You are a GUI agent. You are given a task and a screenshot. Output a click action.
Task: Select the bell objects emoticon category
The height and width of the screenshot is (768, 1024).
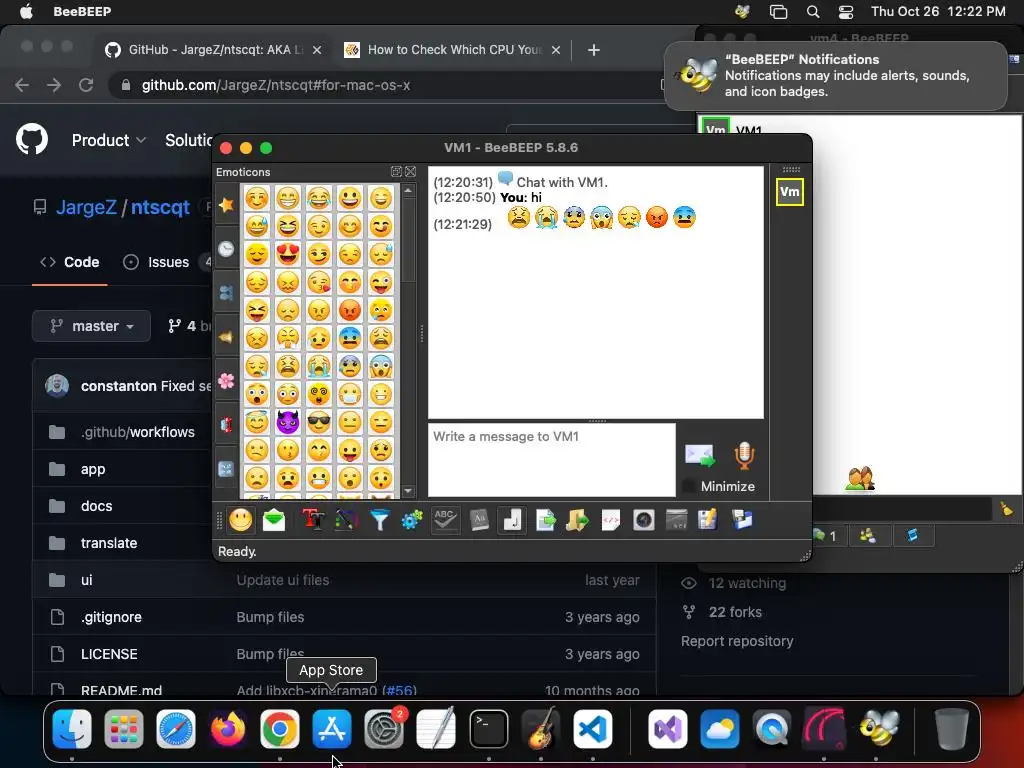pos(226,337)
